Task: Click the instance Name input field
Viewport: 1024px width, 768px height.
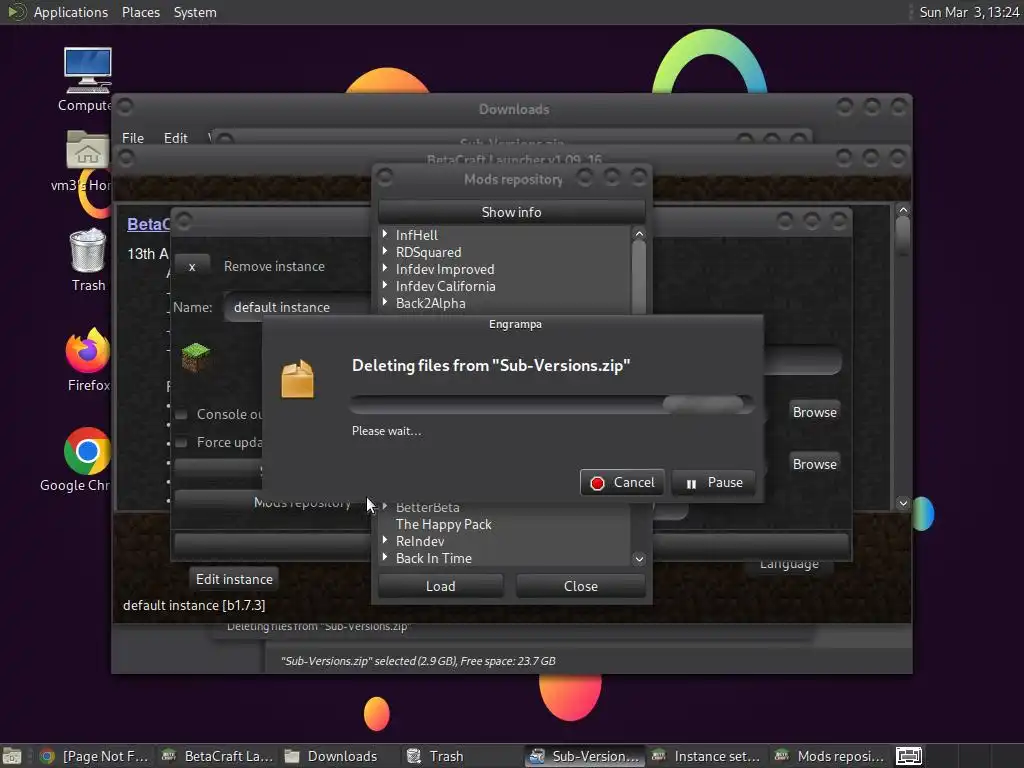Action: pos(297,307)
